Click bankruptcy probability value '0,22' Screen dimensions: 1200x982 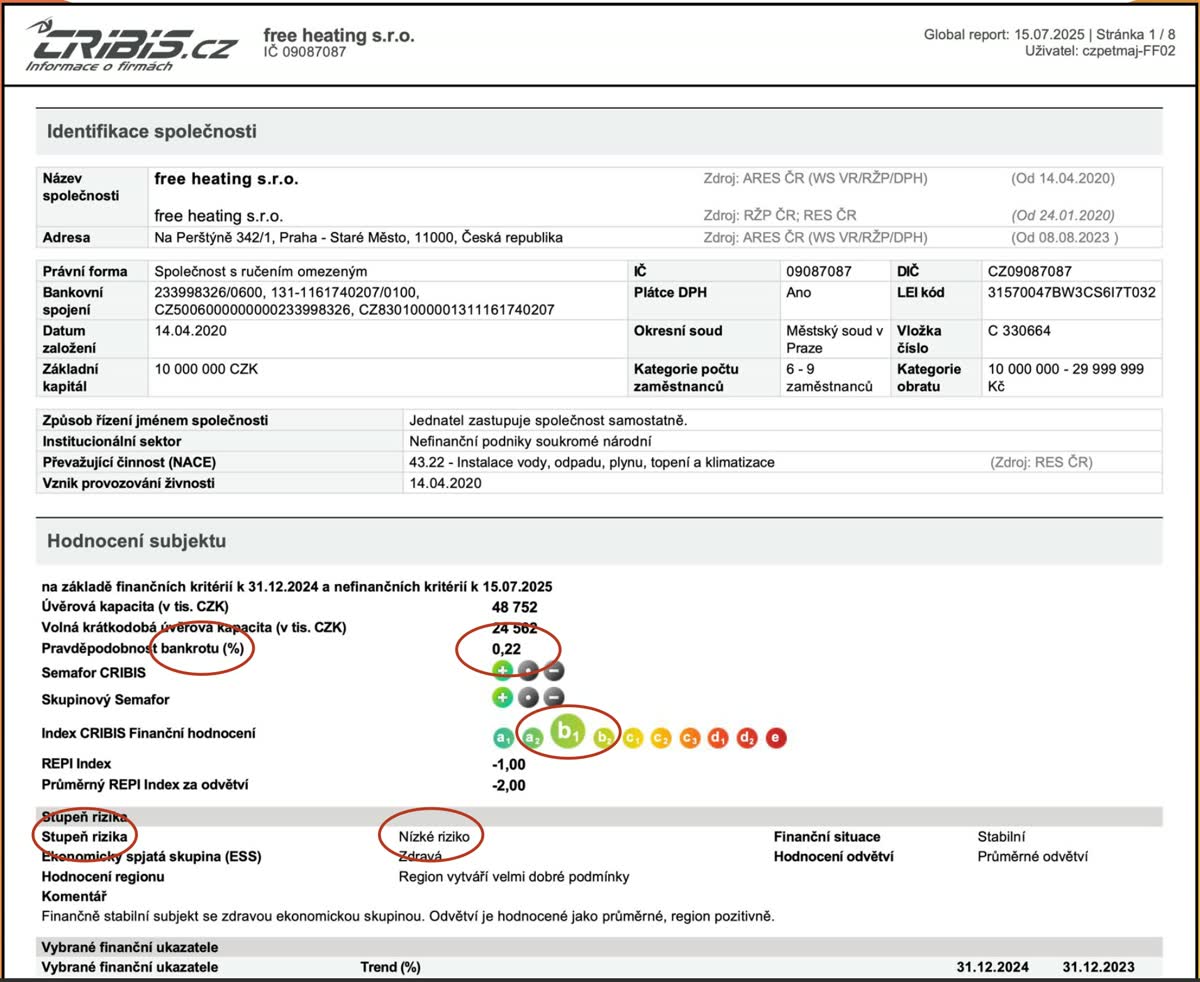coord(508,650)
